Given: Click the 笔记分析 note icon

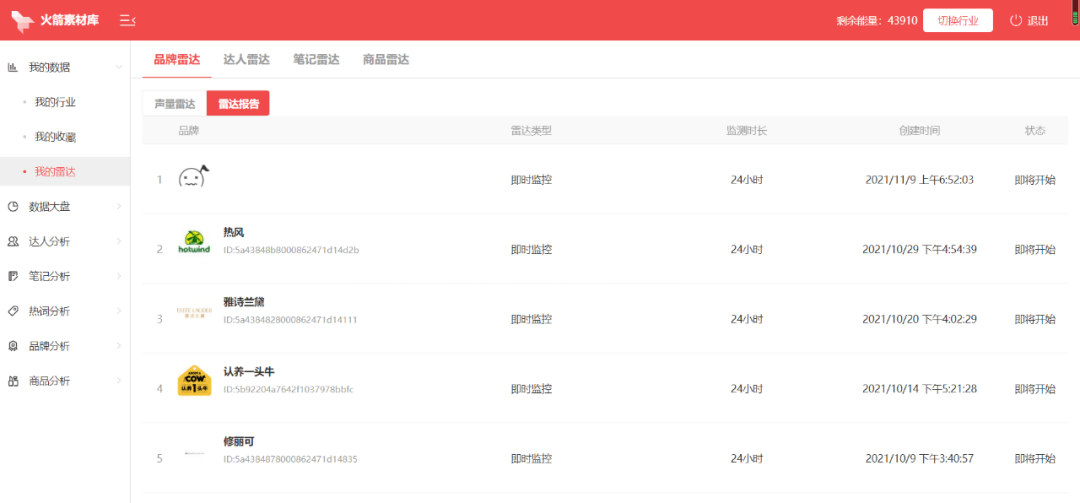Looking at the screenshot, I should (x=13, y=276).
